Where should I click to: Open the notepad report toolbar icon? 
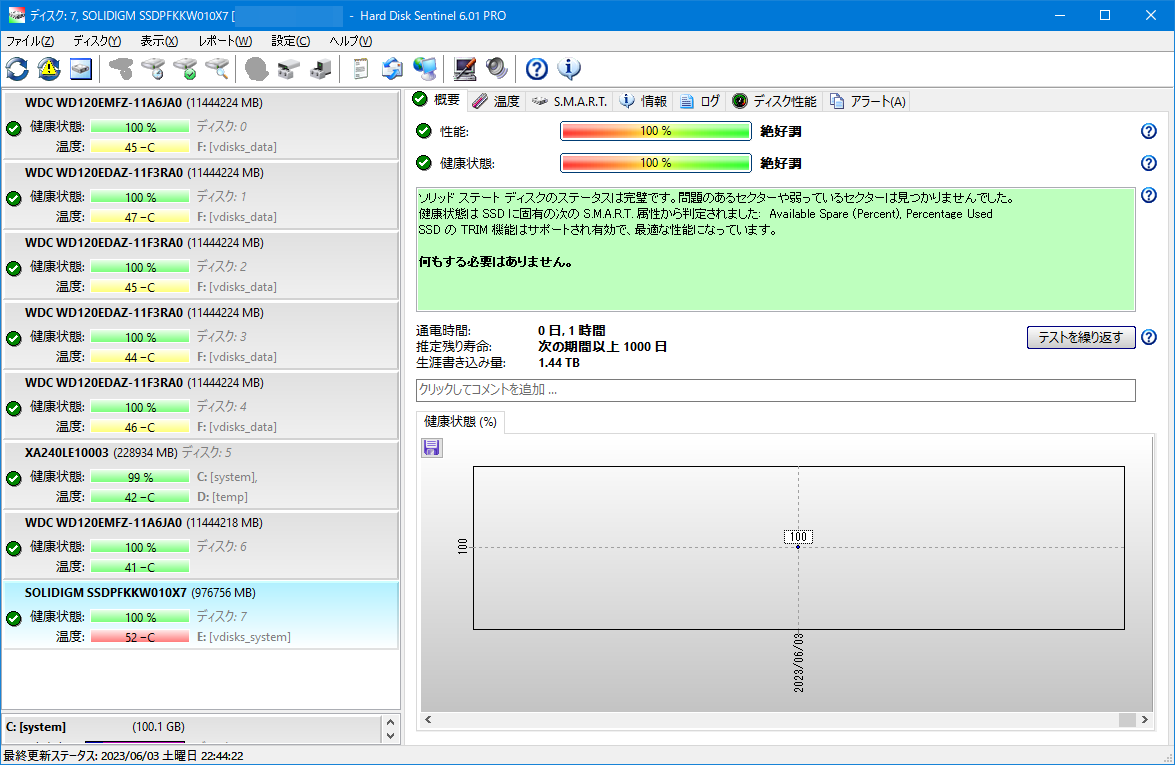(360, 69)
